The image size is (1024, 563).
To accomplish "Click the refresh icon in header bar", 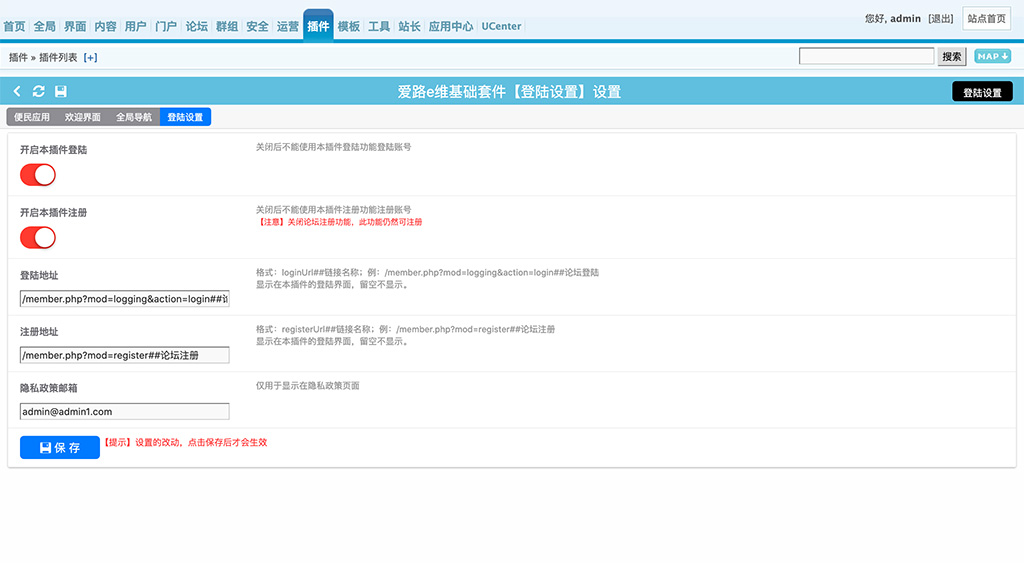I will (39, 92).
